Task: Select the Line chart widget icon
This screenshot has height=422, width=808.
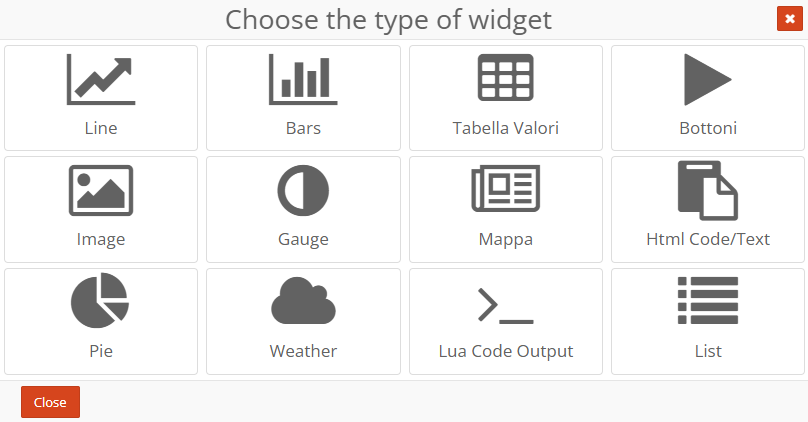Action: (101, 80)
